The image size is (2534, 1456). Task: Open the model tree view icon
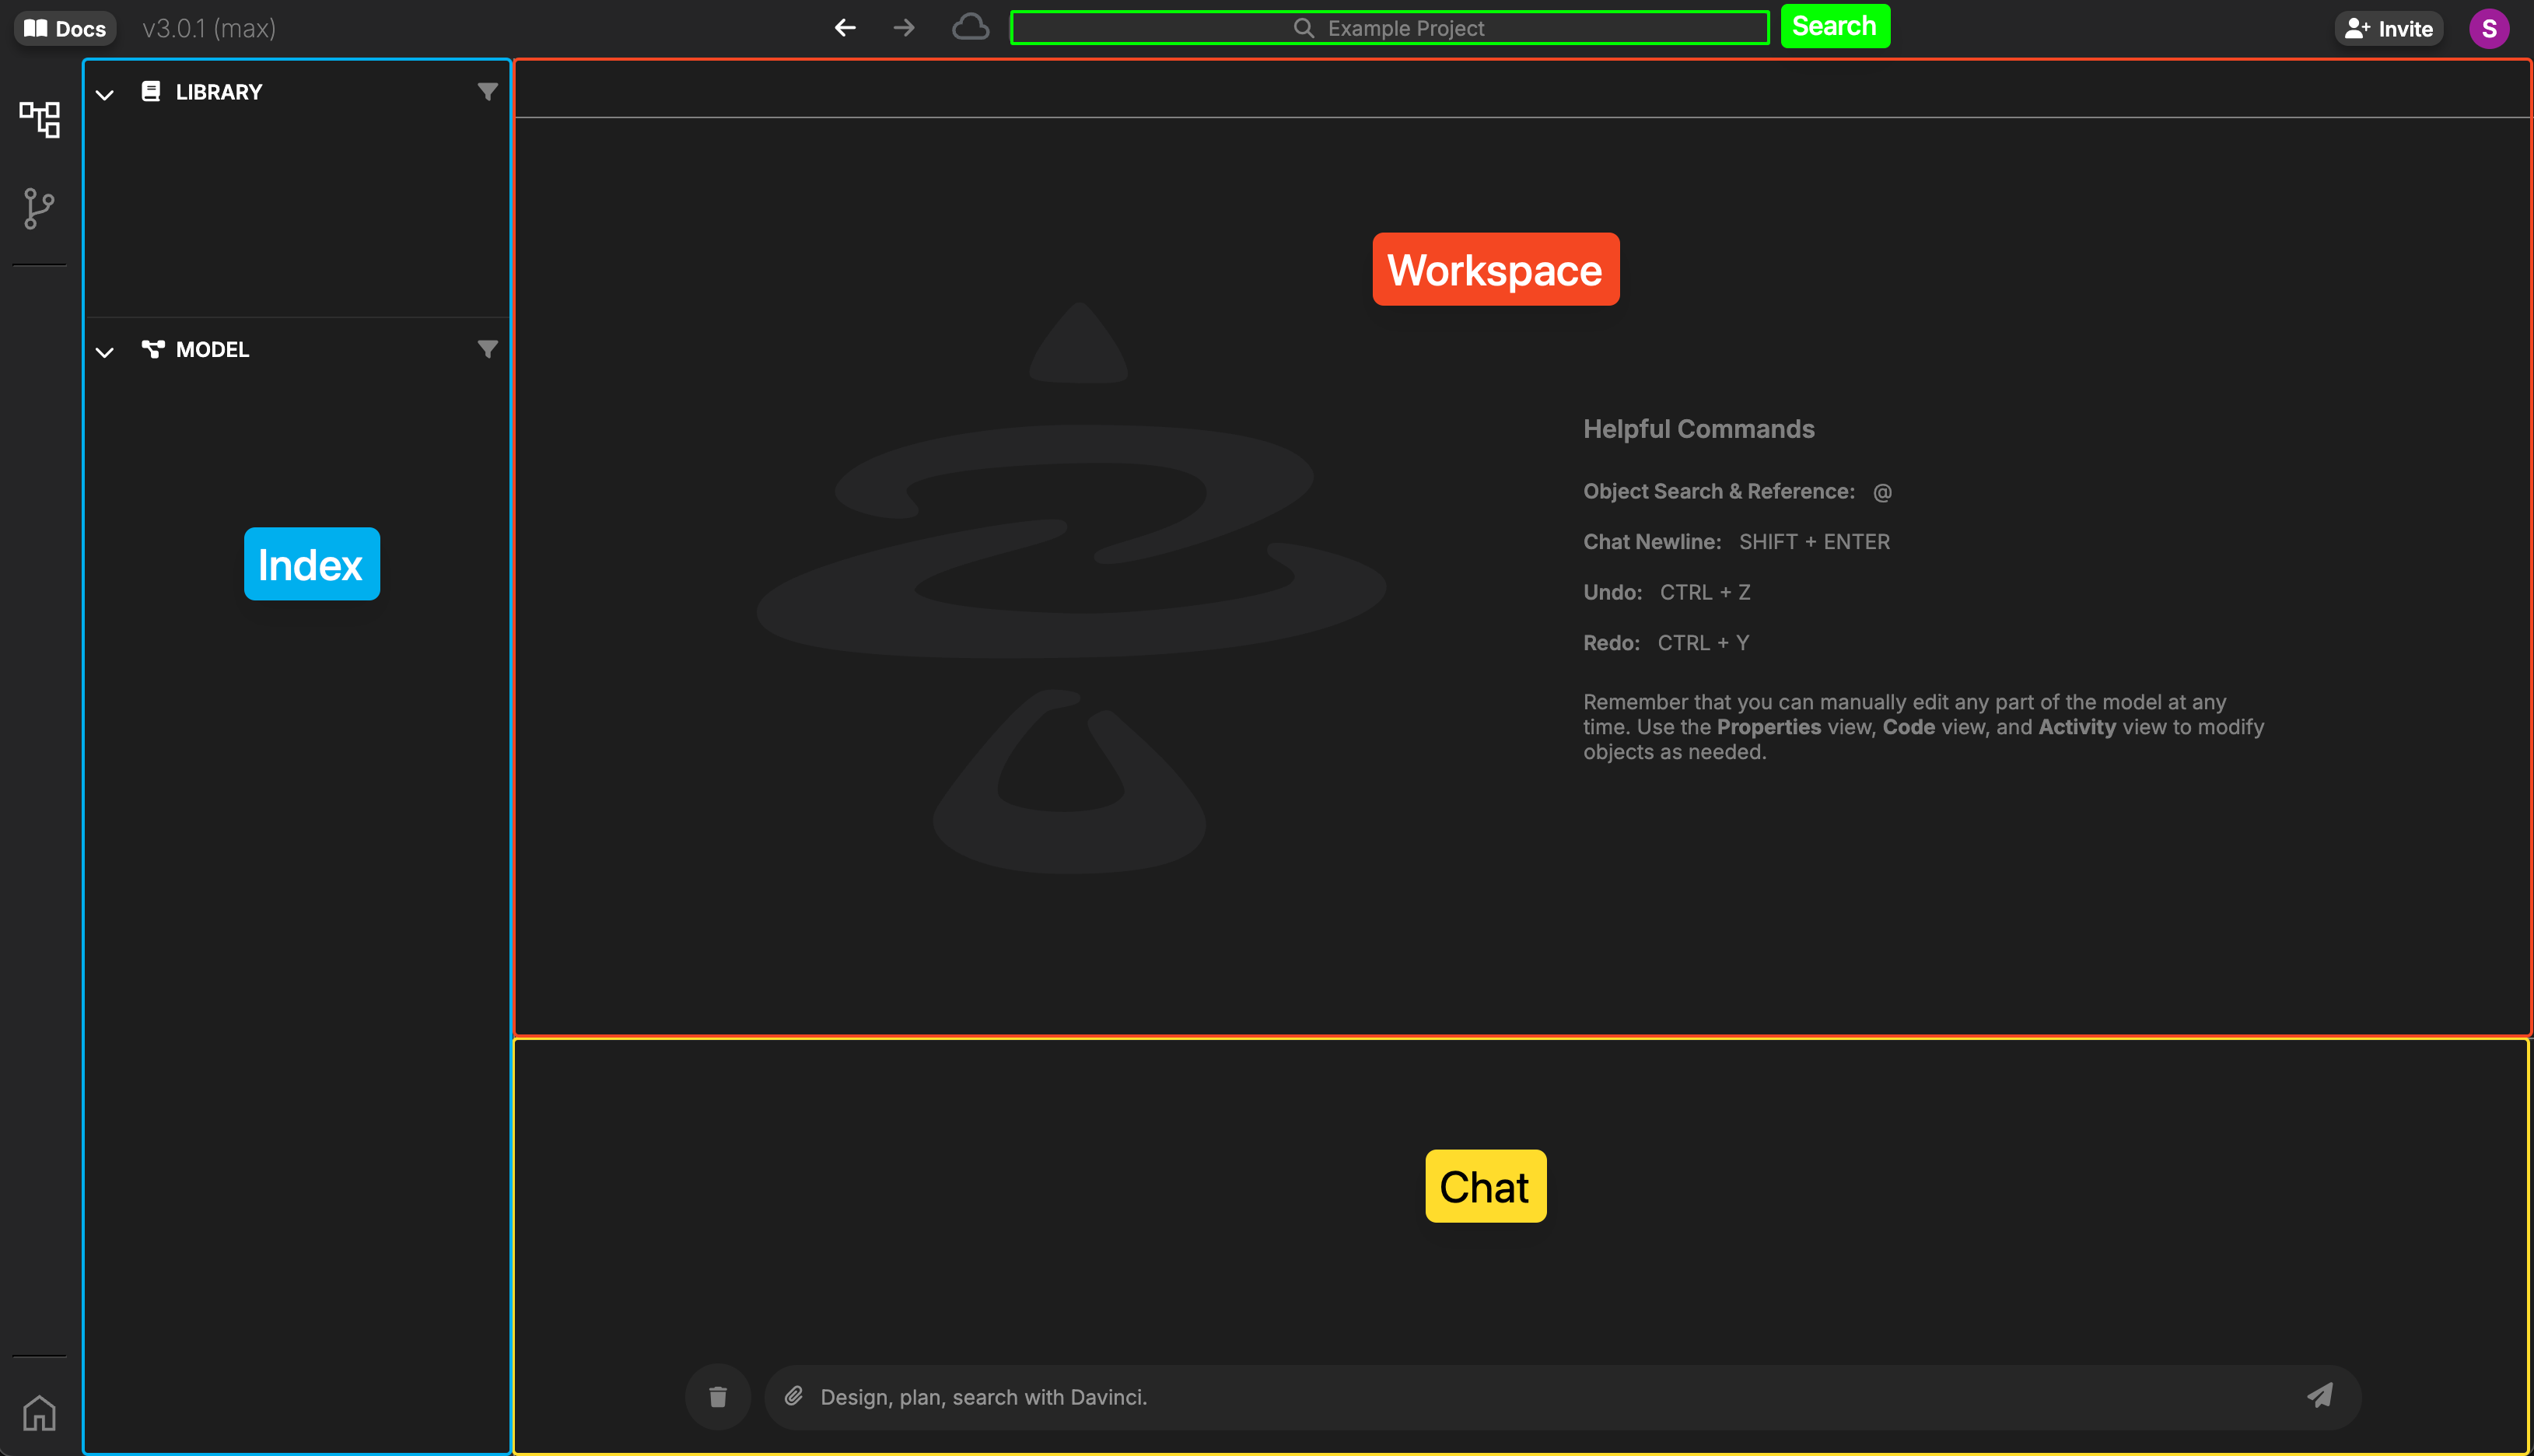pos(40,119)
